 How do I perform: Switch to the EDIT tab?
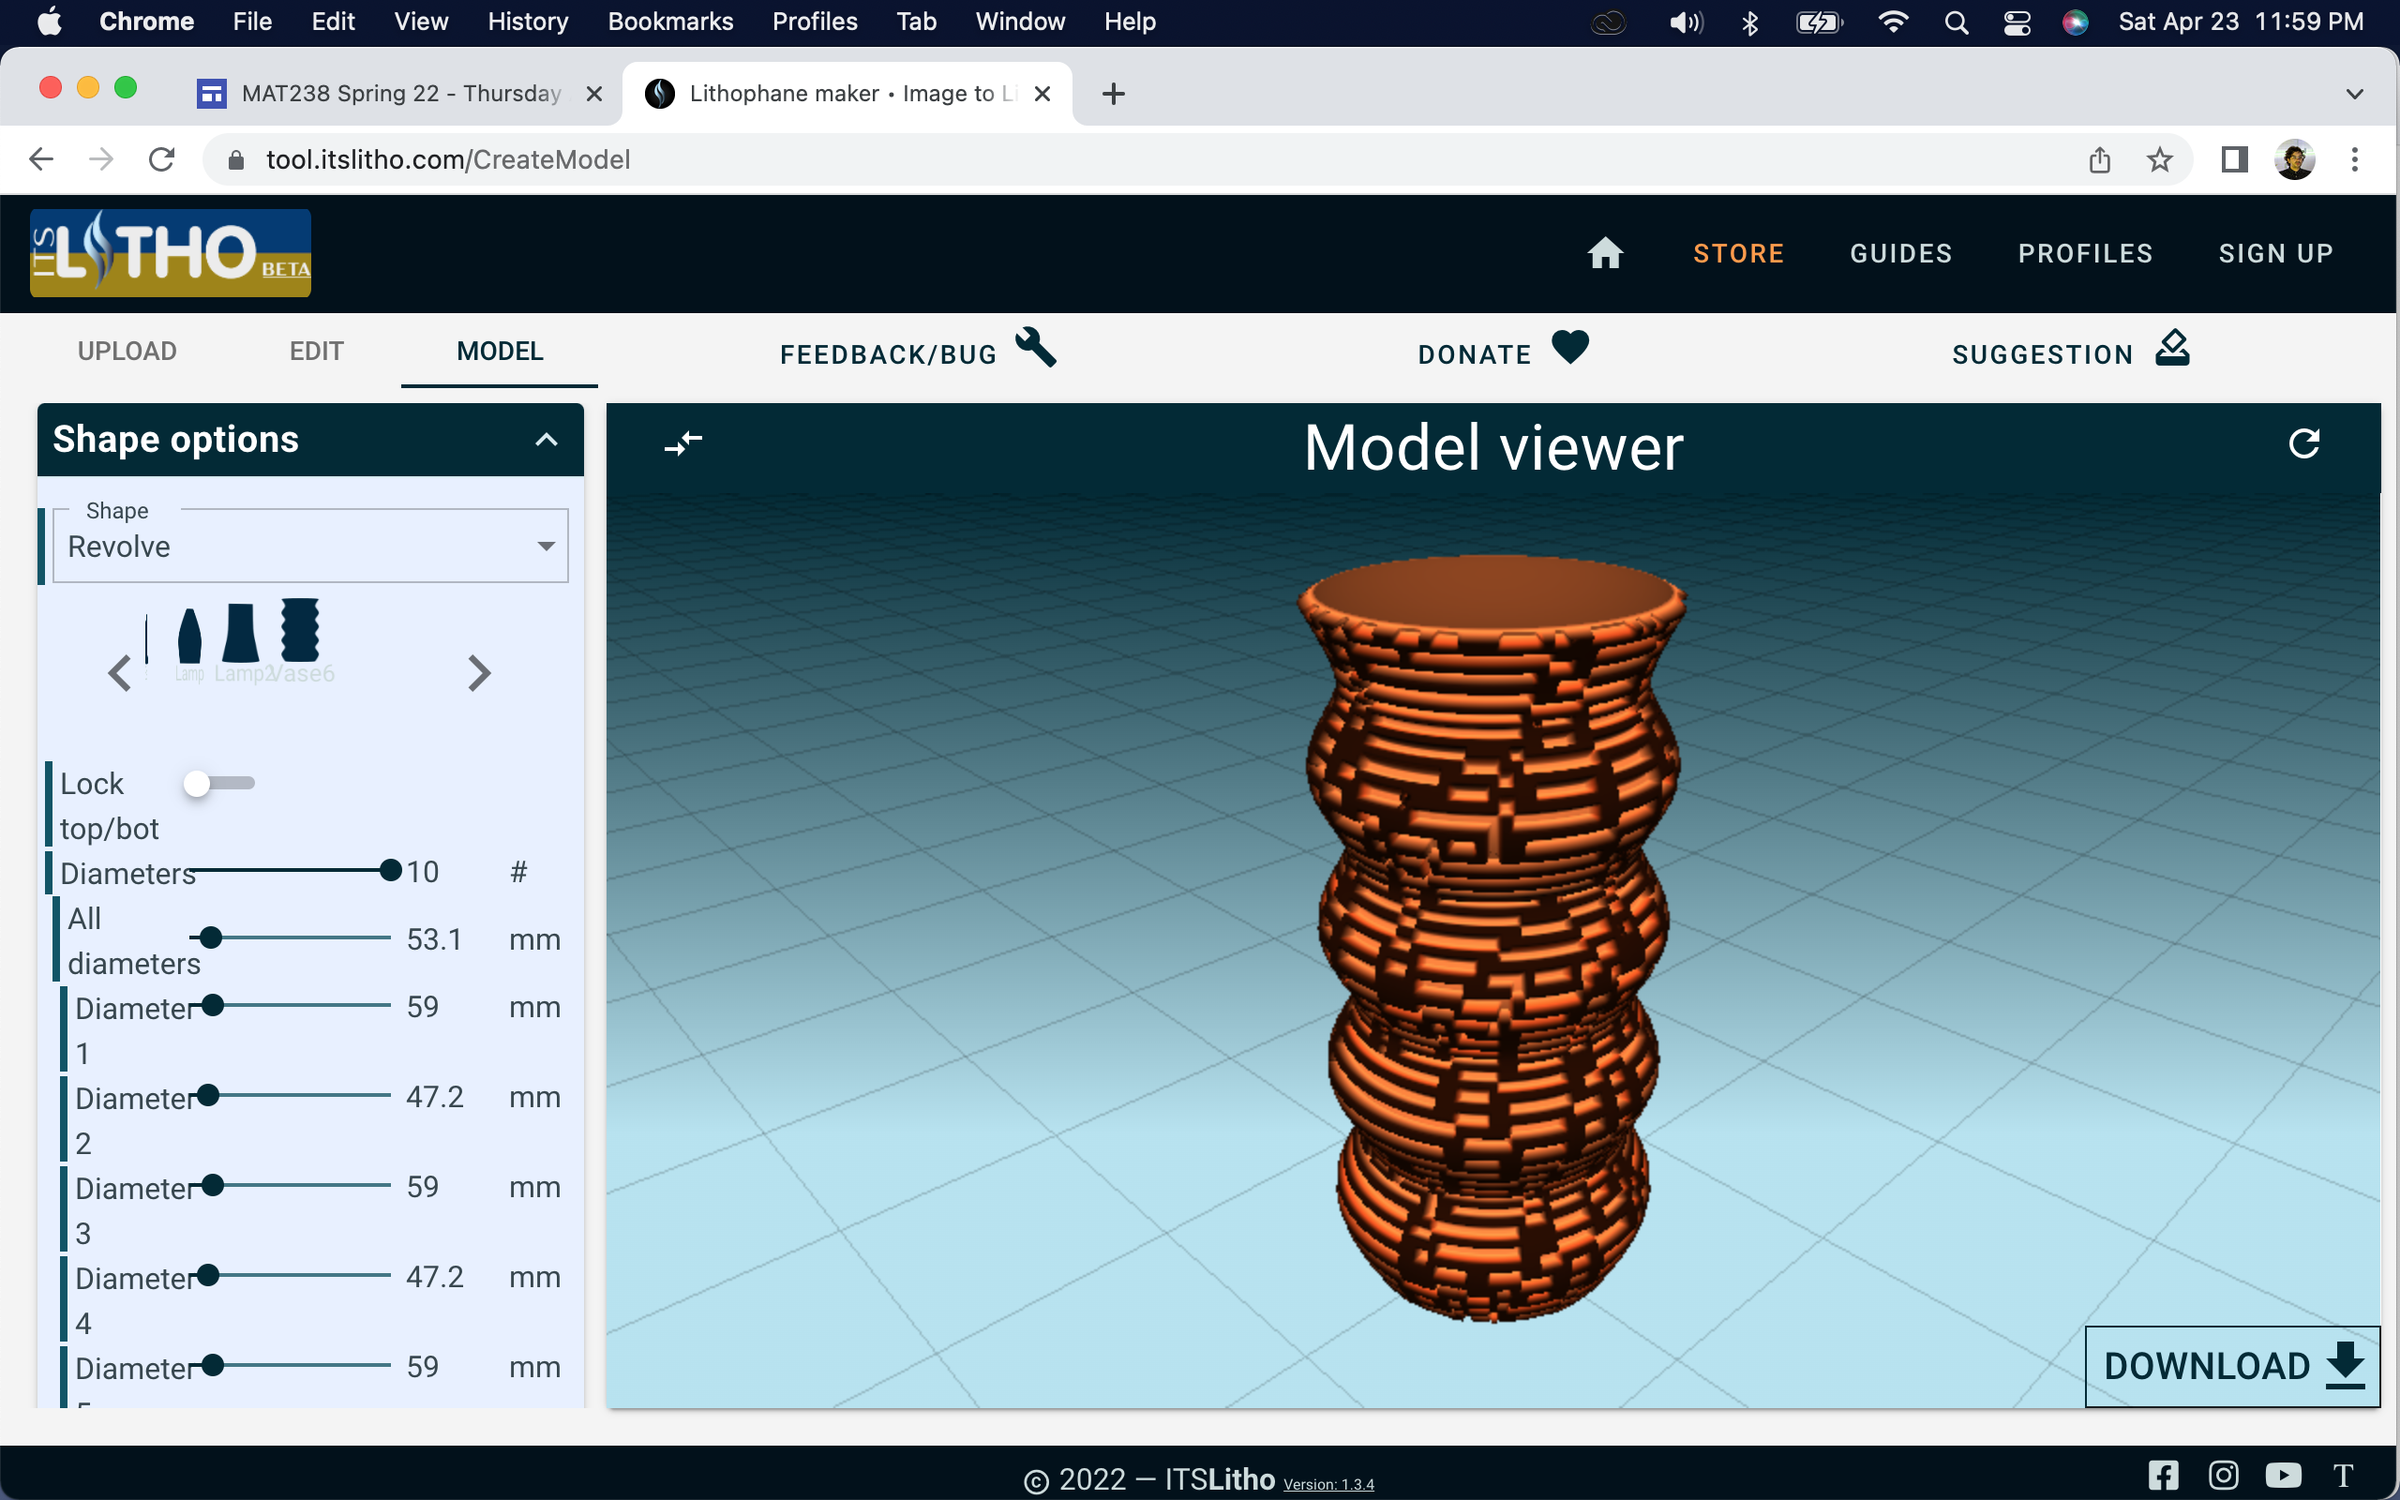(316, 351)
